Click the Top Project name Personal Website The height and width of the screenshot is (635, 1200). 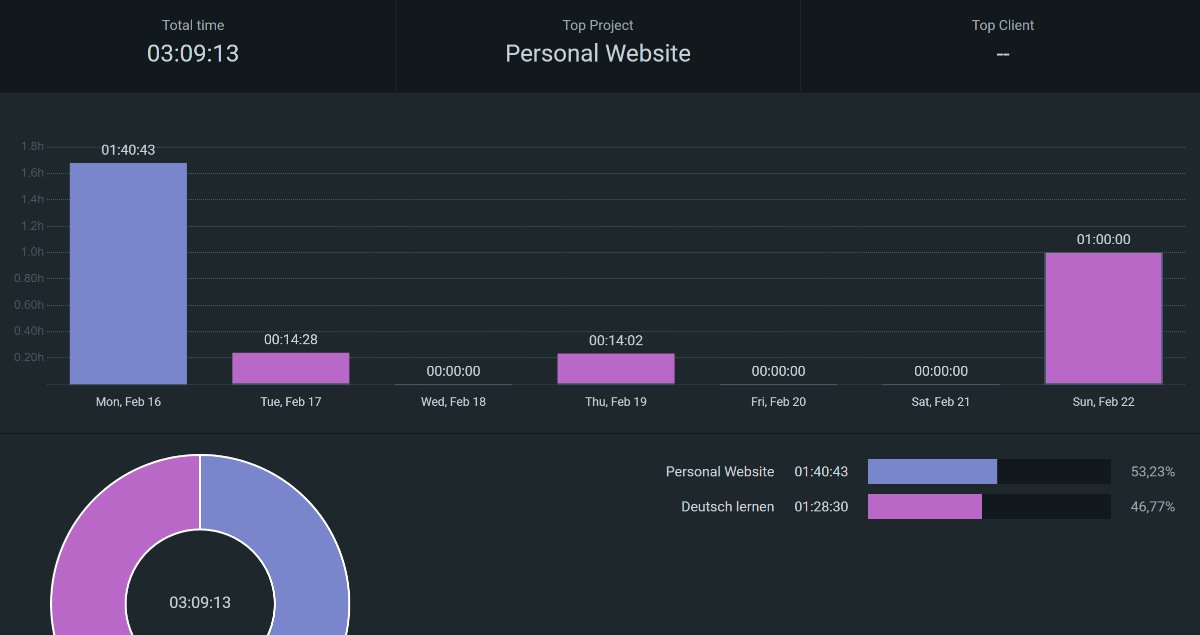coord(598,54)
